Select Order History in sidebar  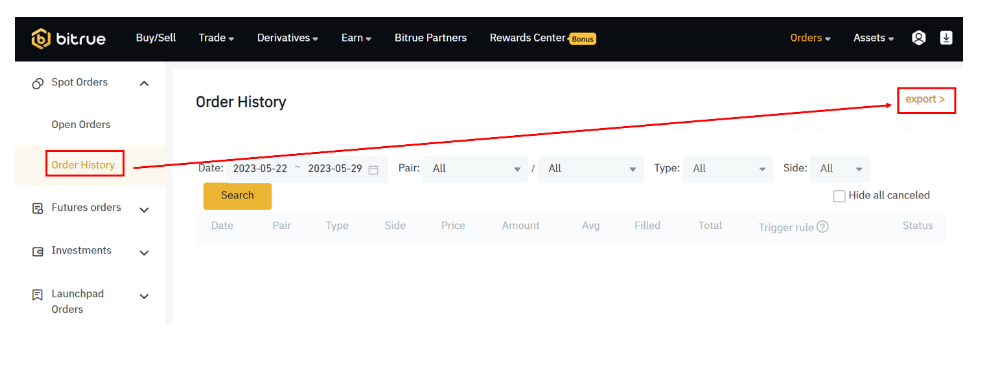[x=83, y=165]
